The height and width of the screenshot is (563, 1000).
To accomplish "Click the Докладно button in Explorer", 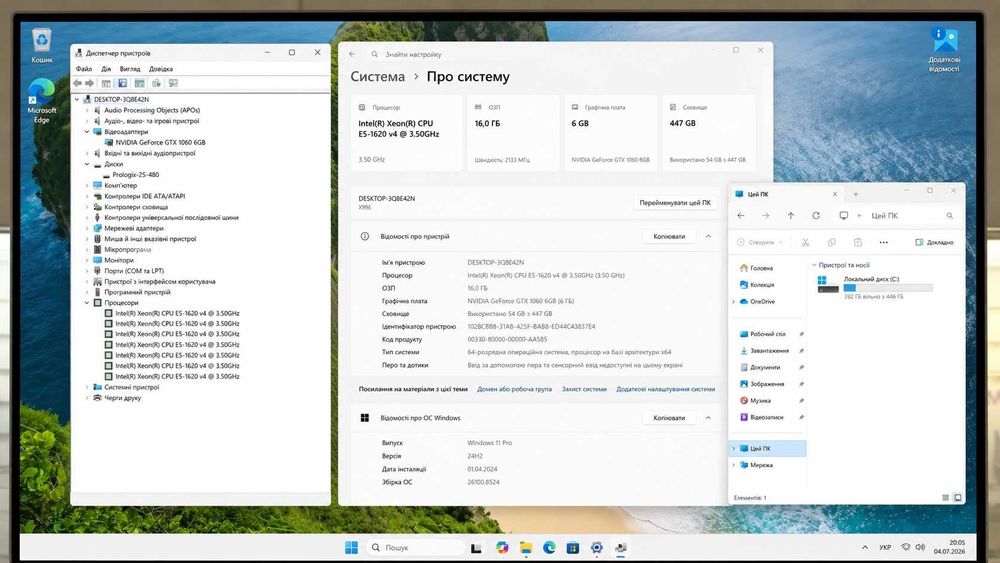I will (x=934, y=242).
